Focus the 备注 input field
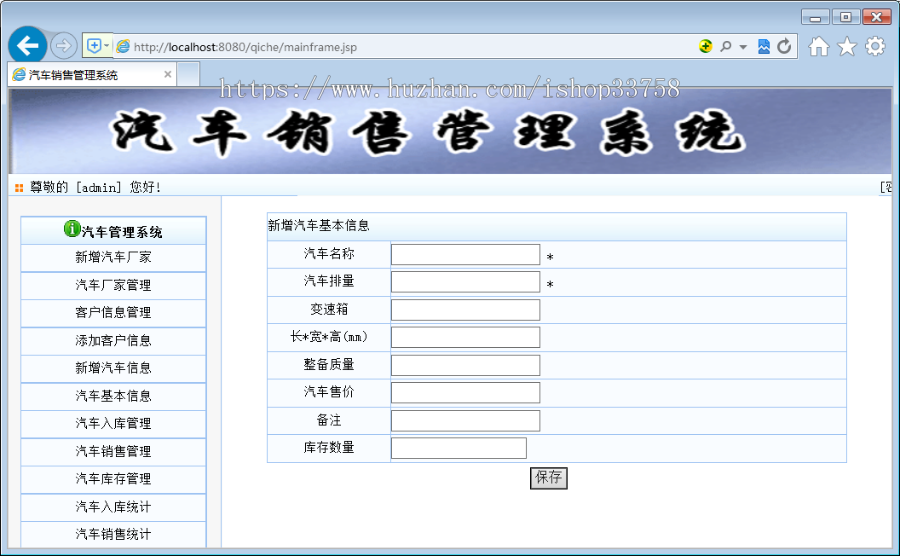900x556 pixels. coord(465,421)
